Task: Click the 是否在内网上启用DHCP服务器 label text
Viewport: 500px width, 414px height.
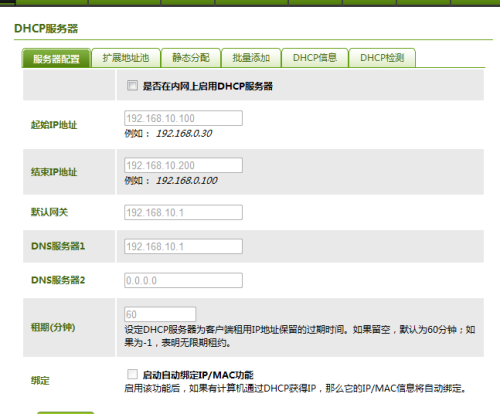Action: pyautogui.click(x=208, y=86)
